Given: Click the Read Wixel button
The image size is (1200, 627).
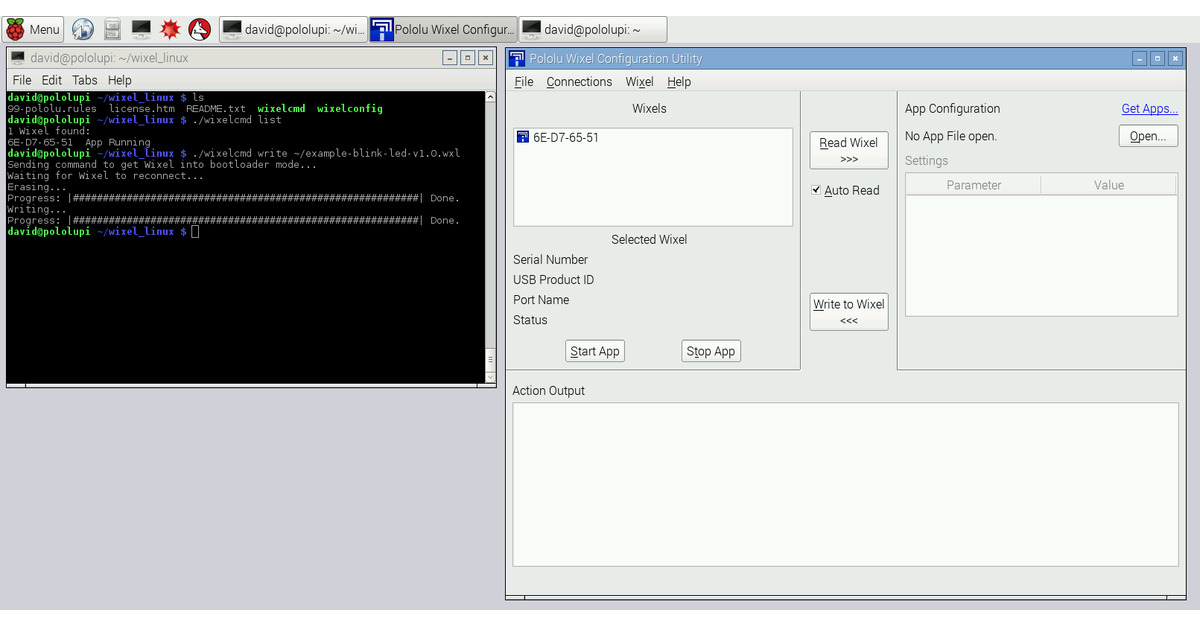Looking at the screenshot, I should click(x=848, y=149).
